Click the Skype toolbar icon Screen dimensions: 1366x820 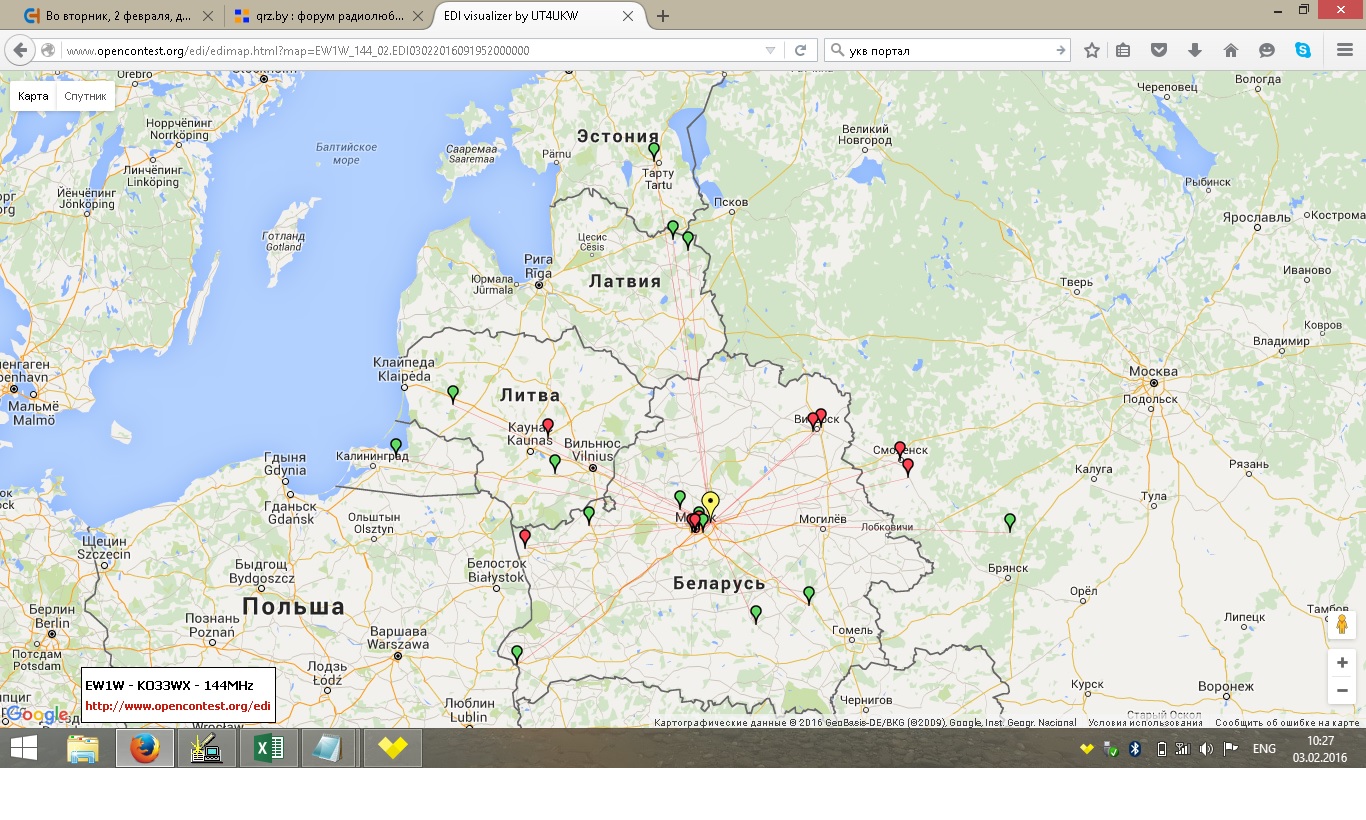pyautogui.click(x=1303, y=50)
